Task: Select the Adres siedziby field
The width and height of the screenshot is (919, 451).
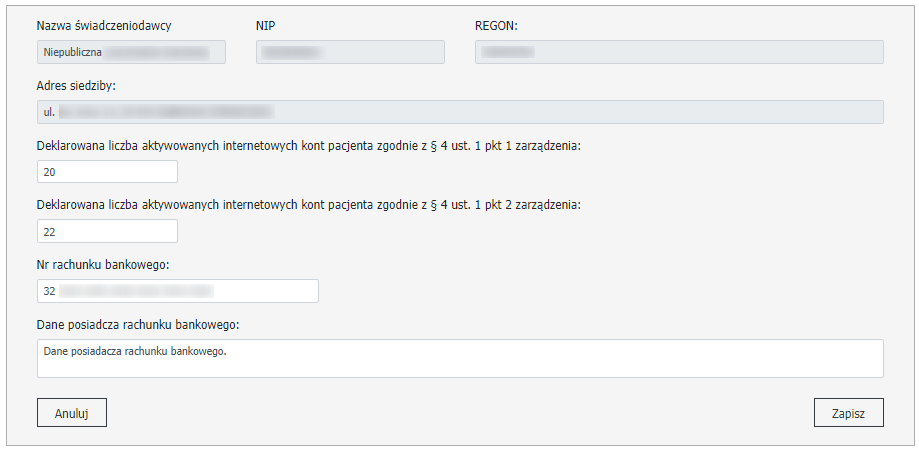Action: coord(460,112)
